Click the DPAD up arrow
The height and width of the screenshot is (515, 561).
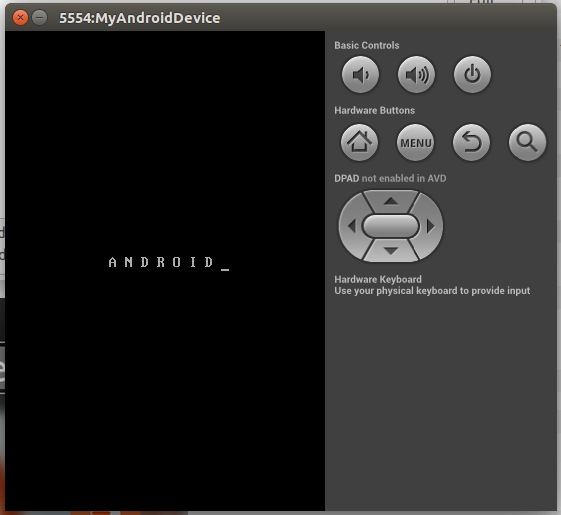pos(391,201)
